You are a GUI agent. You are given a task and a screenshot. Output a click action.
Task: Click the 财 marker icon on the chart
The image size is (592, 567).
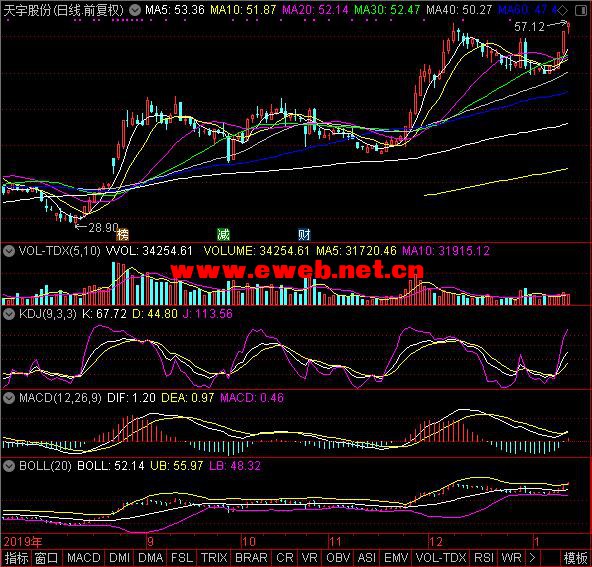(304, 234)
